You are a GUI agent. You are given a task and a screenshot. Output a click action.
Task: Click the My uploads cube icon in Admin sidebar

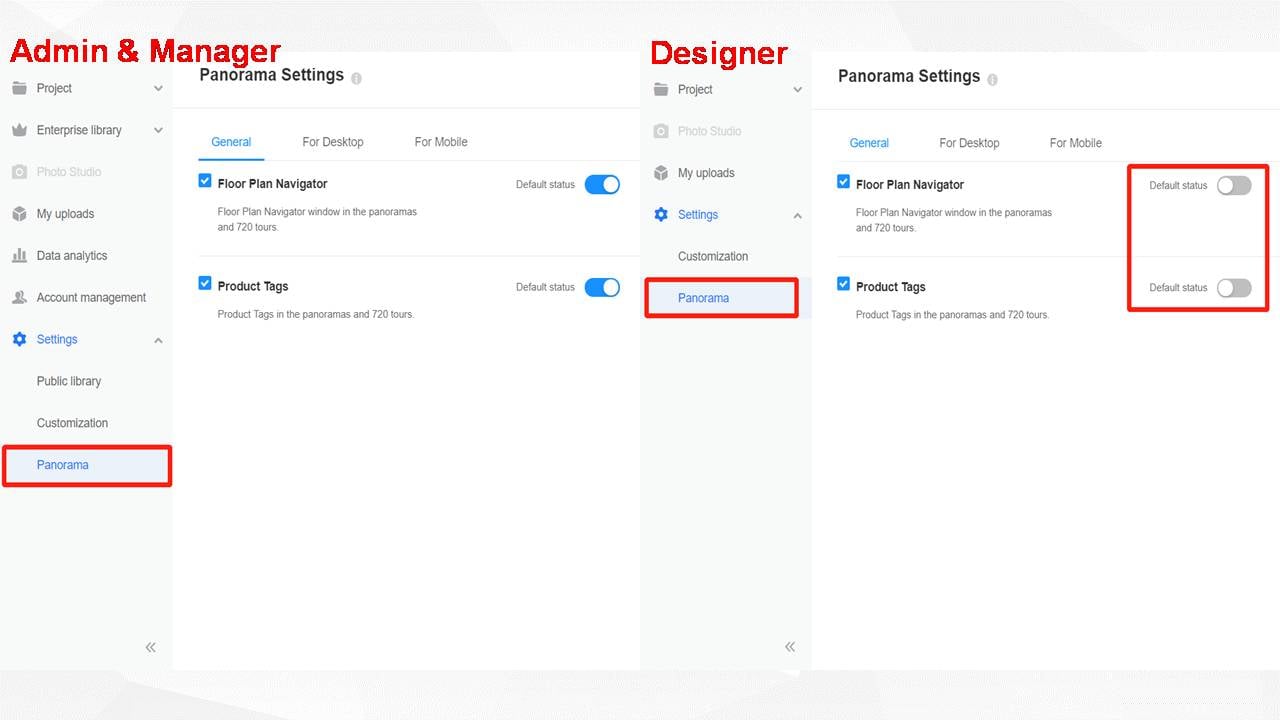coord(19,214)
